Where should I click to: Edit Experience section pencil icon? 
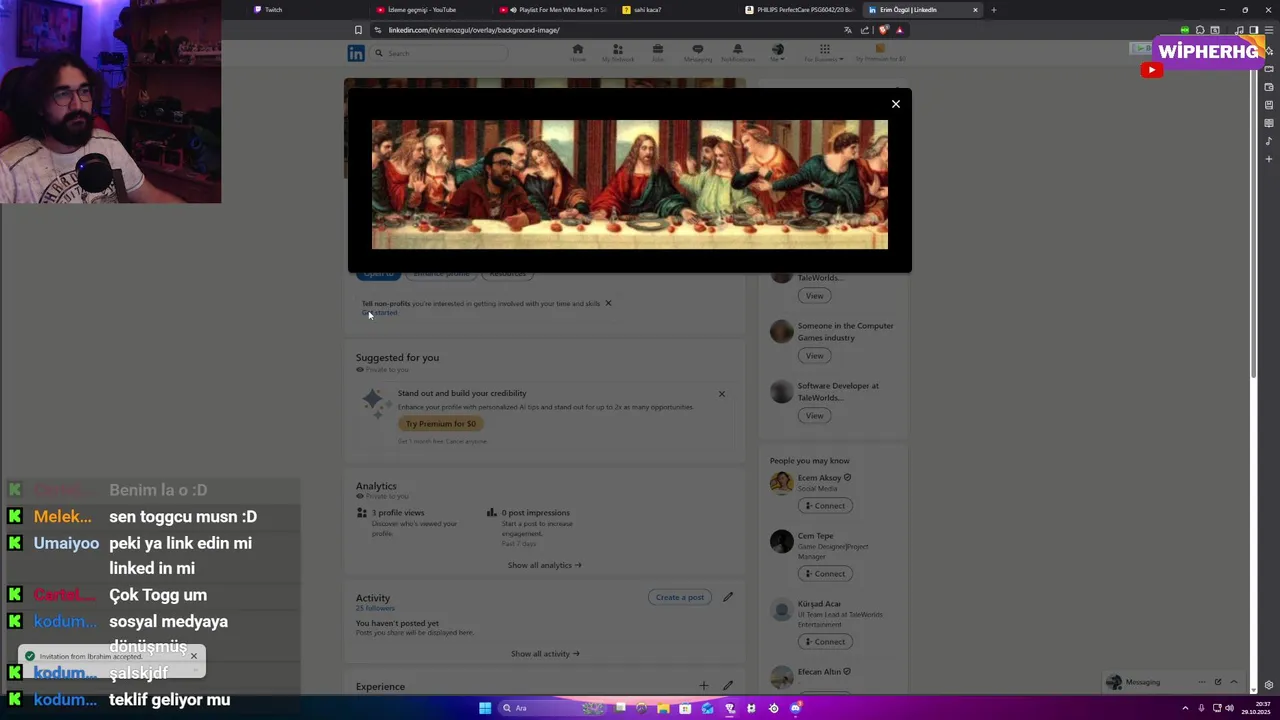pyautogui.click(x=728, y=686)
